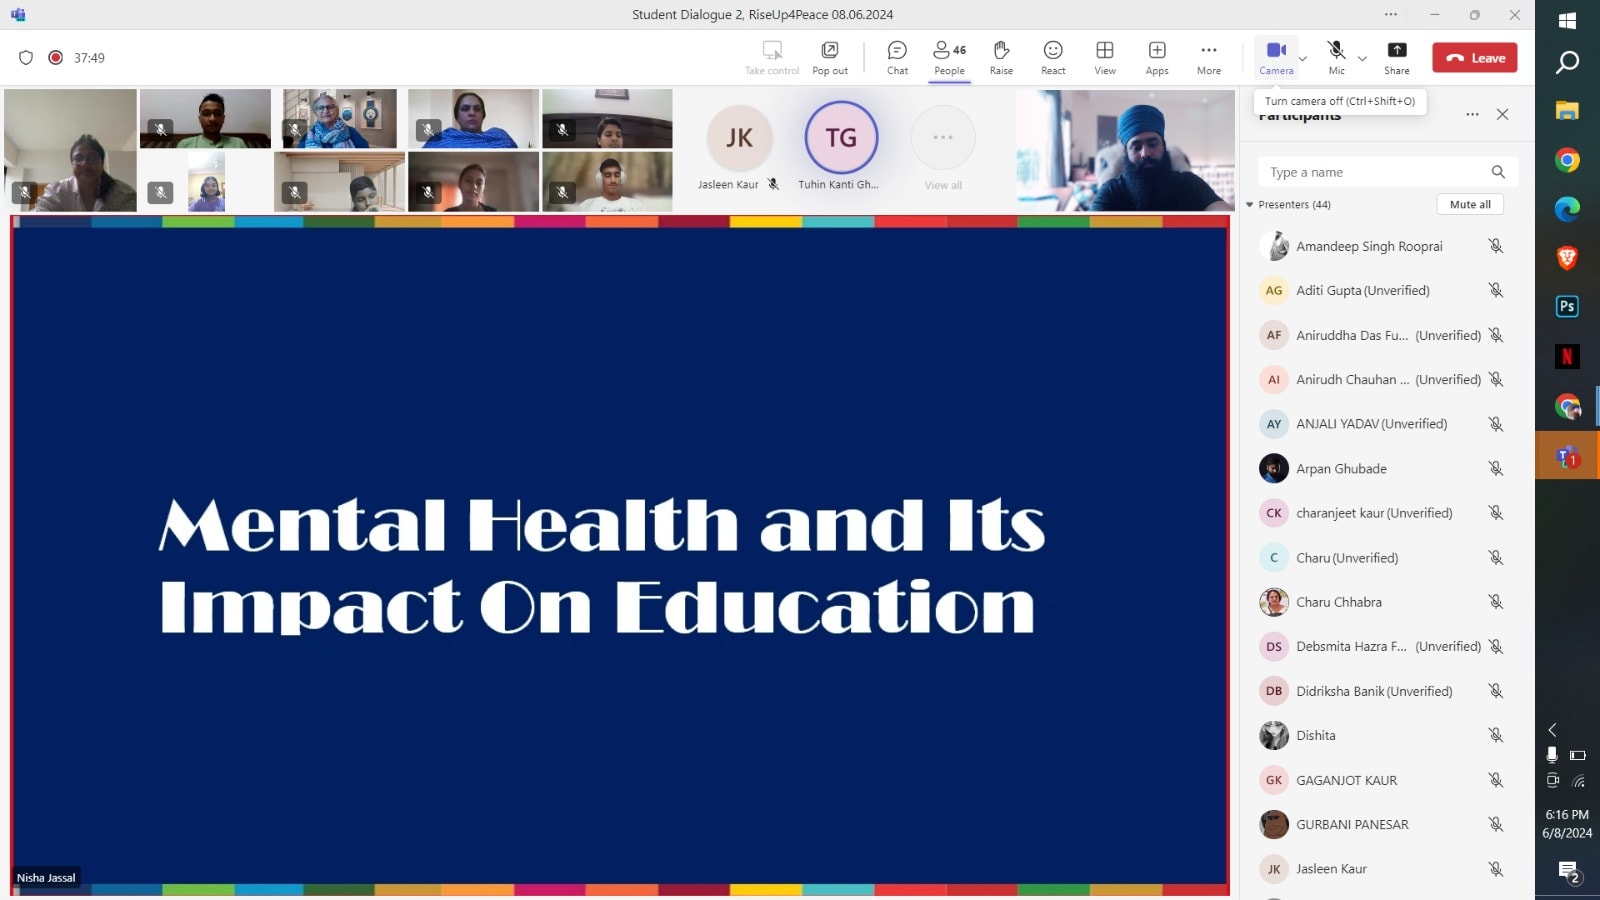Change layout with the View button
This screenshot has height=900, width=1600.
coord(1105,58)
